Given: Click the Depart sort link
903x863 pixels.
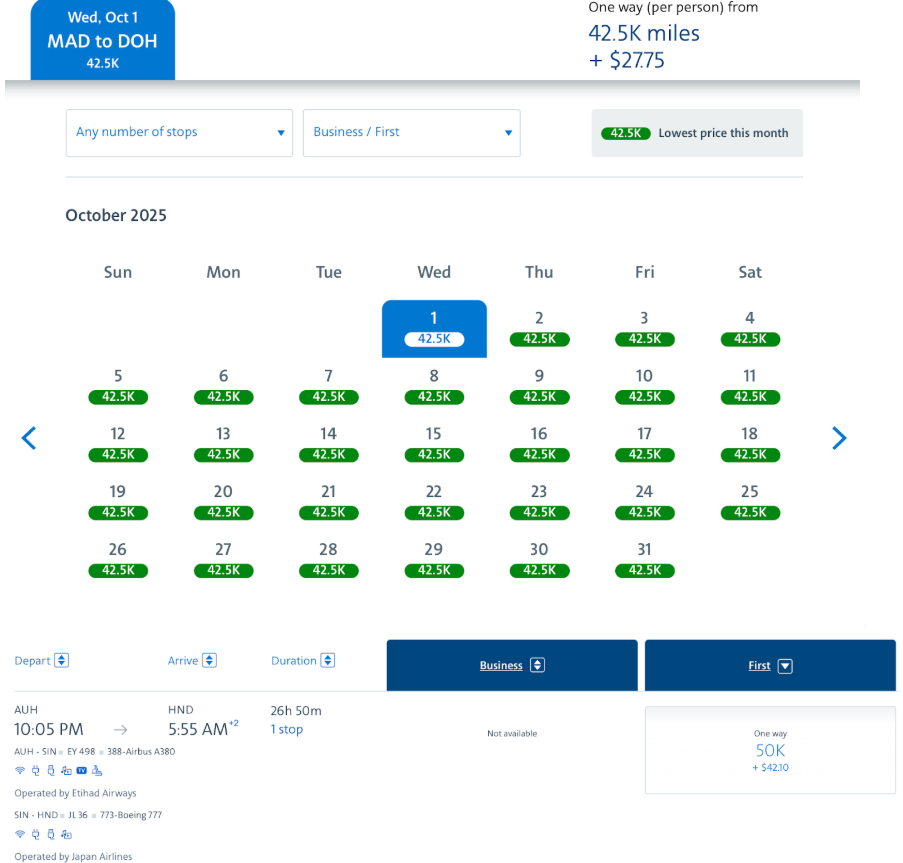Looking at the screenshot, I should click(x=32, y=660).
